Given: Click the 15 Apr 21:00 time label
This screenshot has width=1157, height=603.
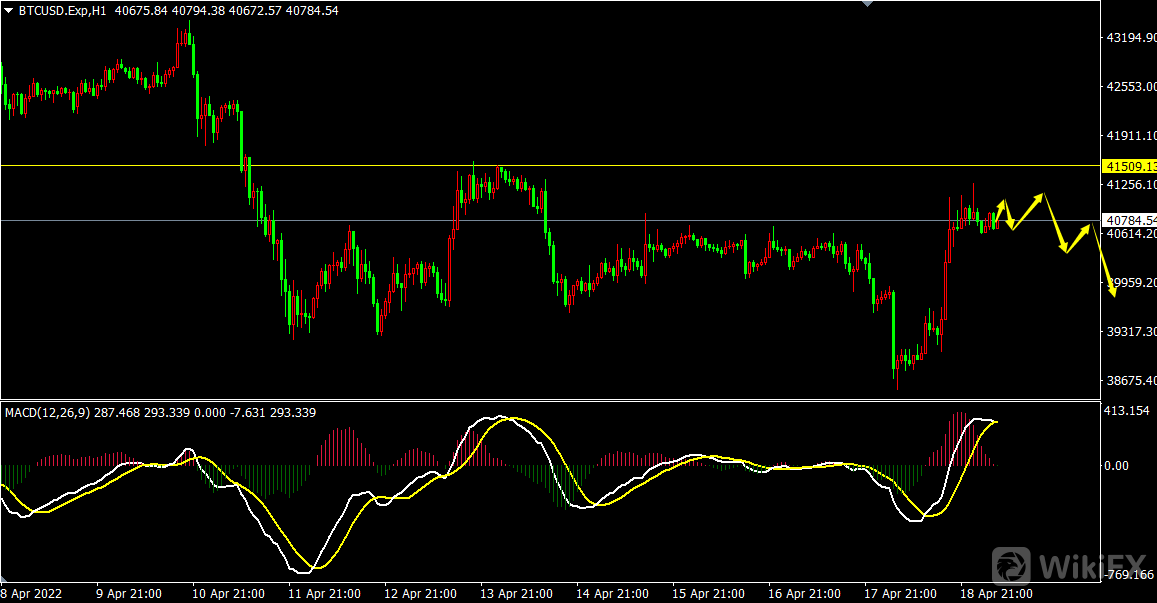Looking at the screenshot, I should (x=708, y=593).
